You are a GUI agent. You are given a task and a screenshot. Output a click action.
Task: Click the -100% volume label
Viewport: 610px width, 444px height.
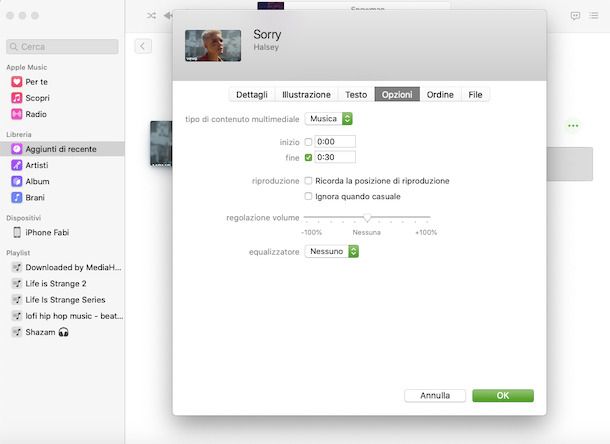pos(311,232)
